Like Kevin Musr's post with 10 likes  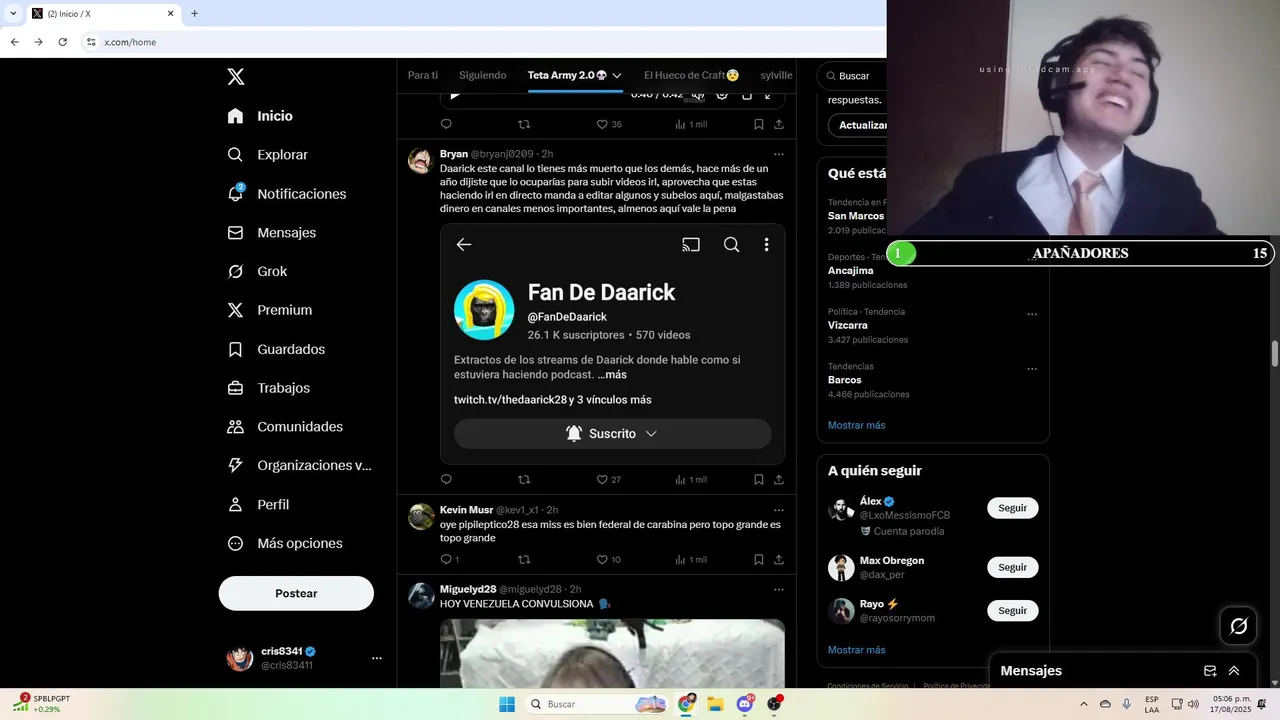pos(602,560)
